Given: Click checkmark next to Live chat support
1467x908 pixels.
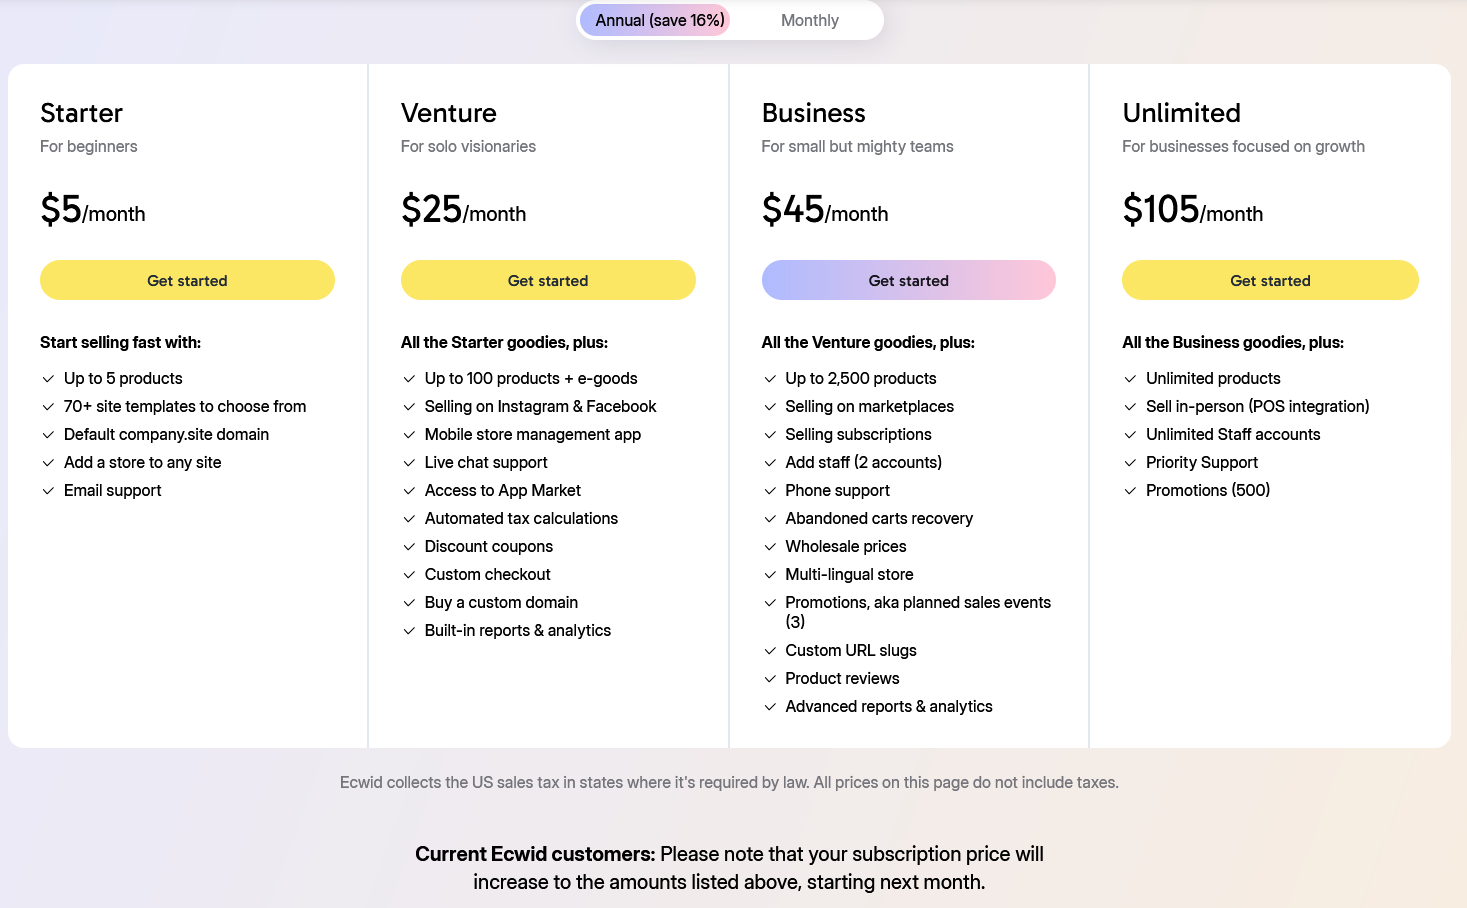Looking at the screenshot, I should (409, 463).
